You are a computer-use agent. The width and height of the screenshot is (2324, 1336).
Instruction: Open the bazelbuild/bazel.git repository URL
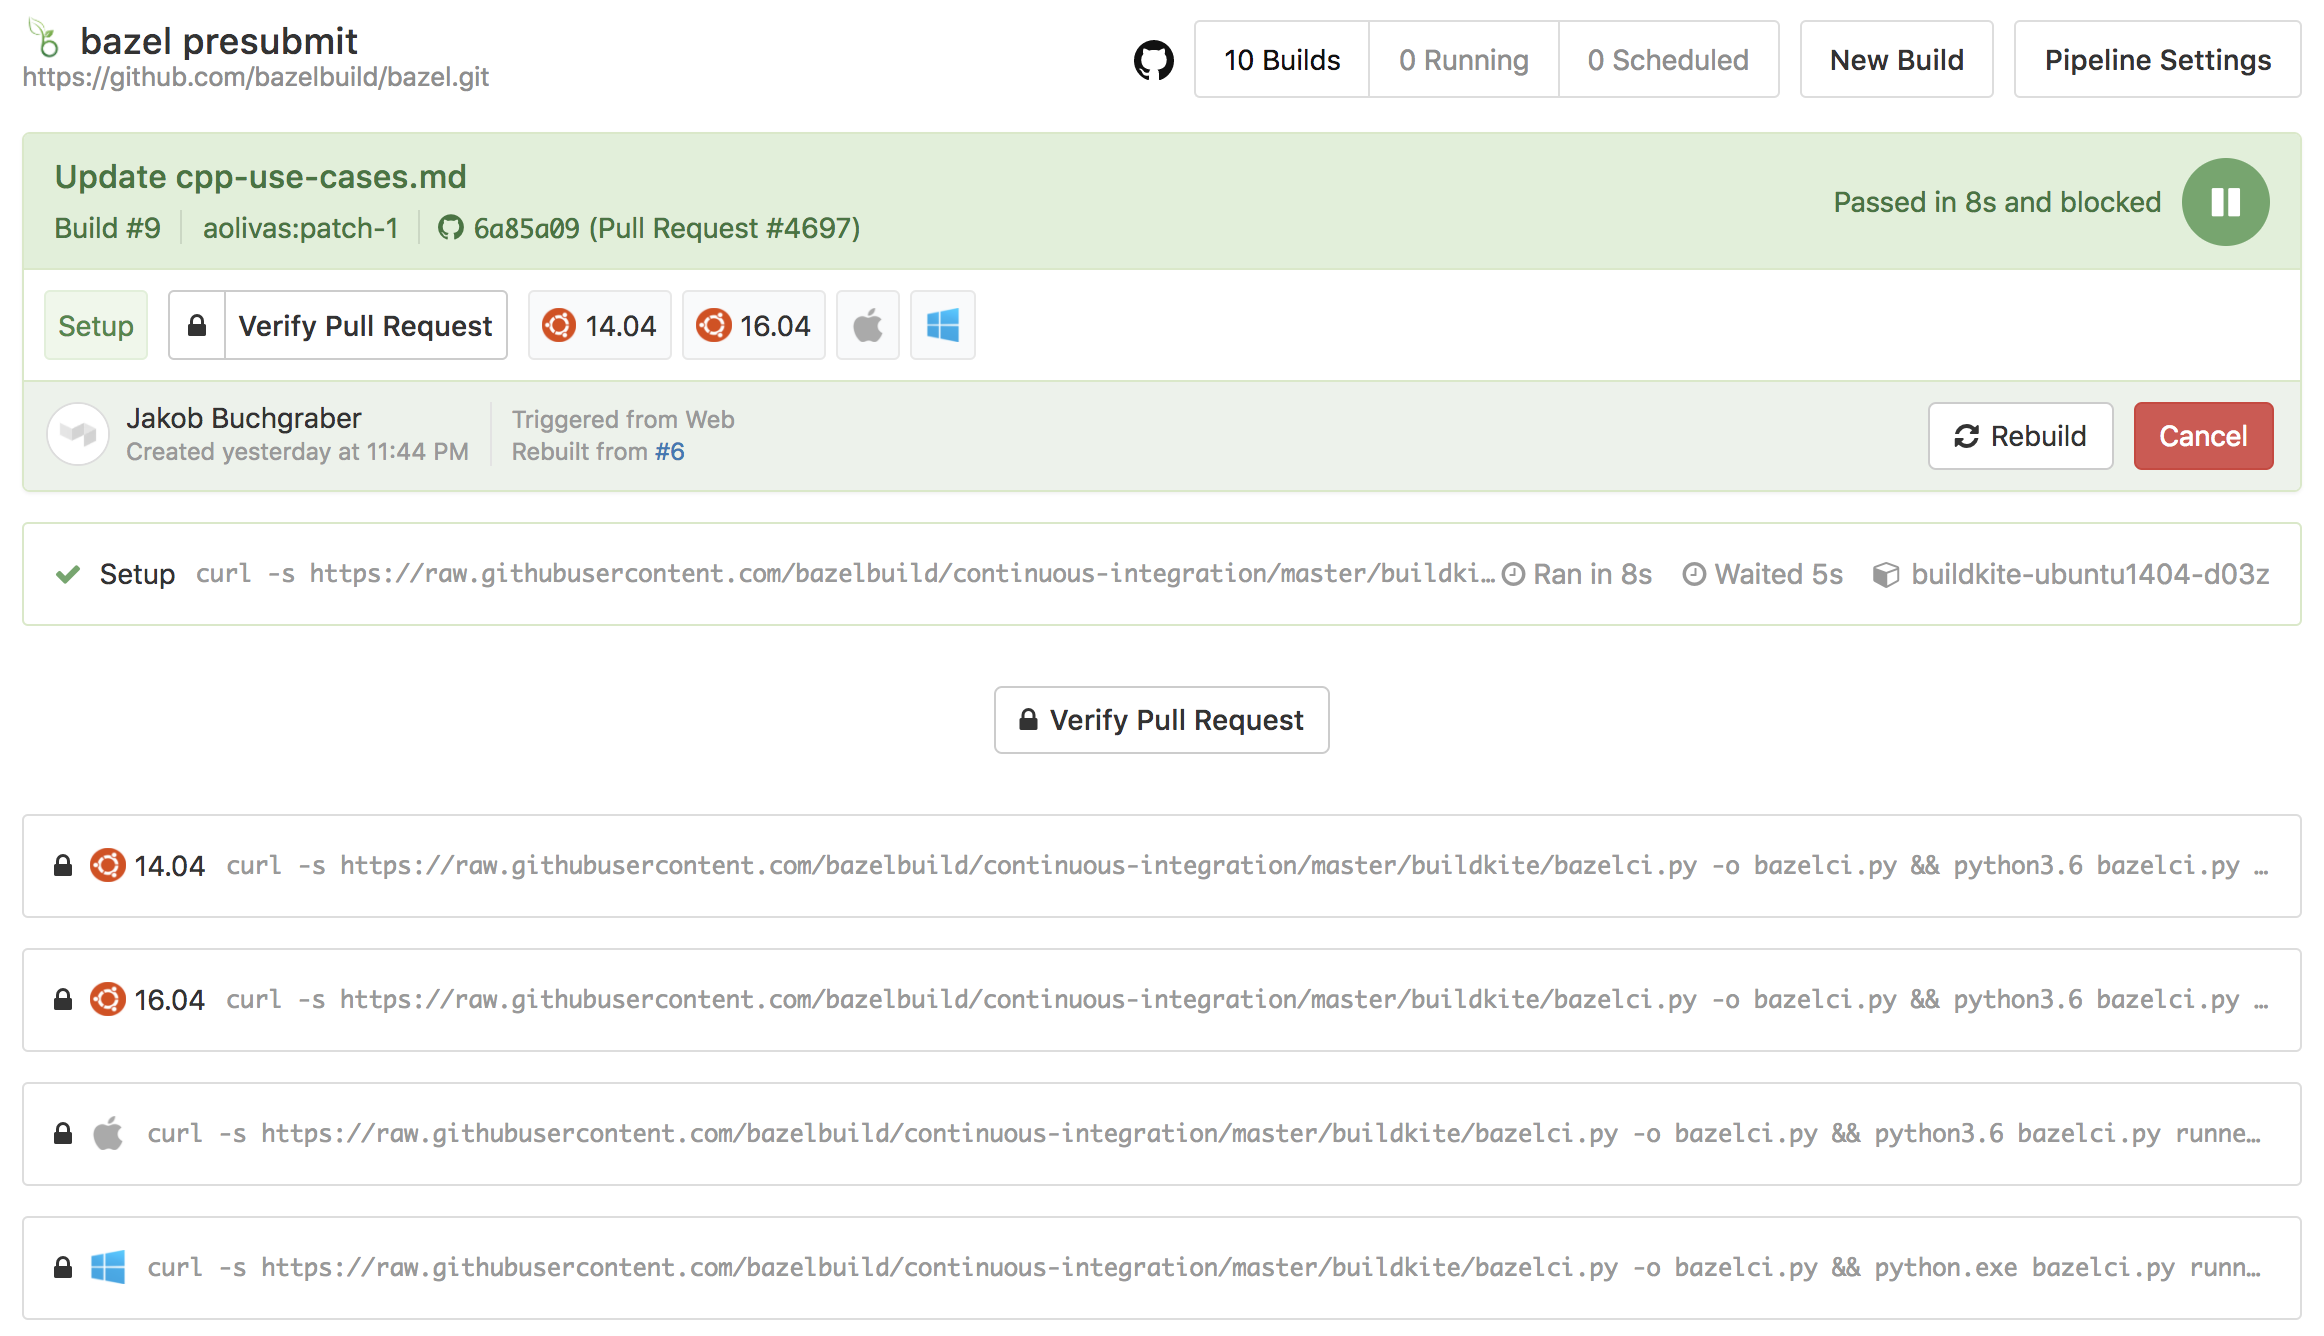coord(256,77)
